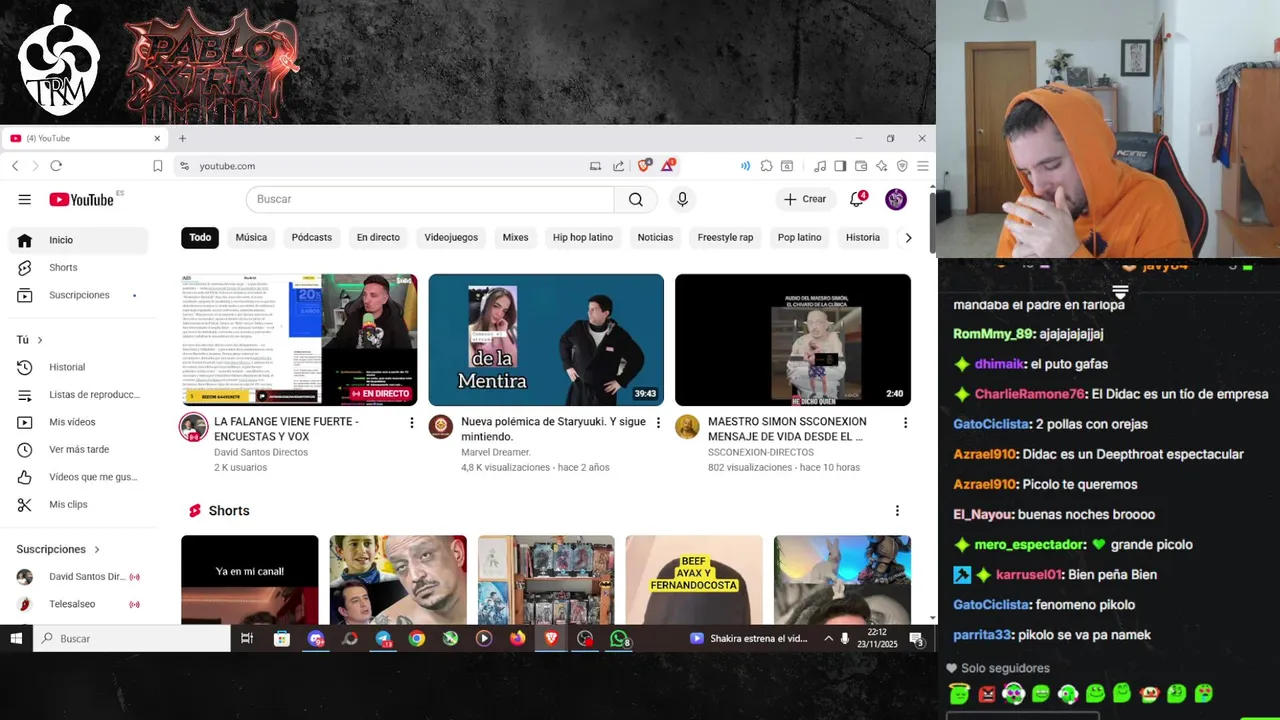This screenshot has width=1280, height=720.
Task: Select the Freestyle rap chip
Action: [725, 237]
